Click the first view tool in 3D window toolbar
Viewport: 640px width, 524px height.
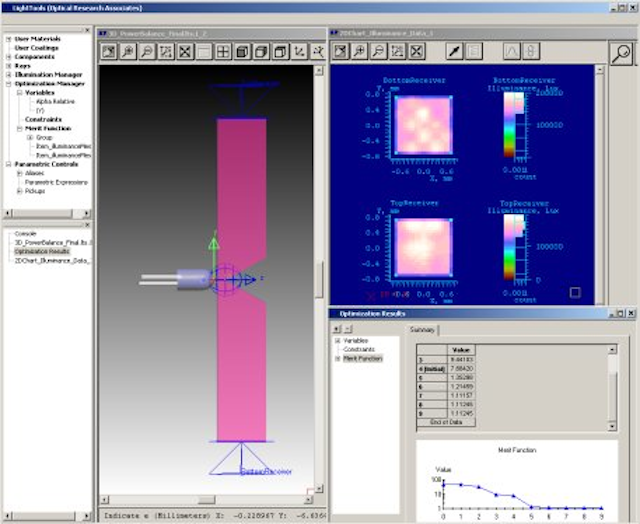109,51
